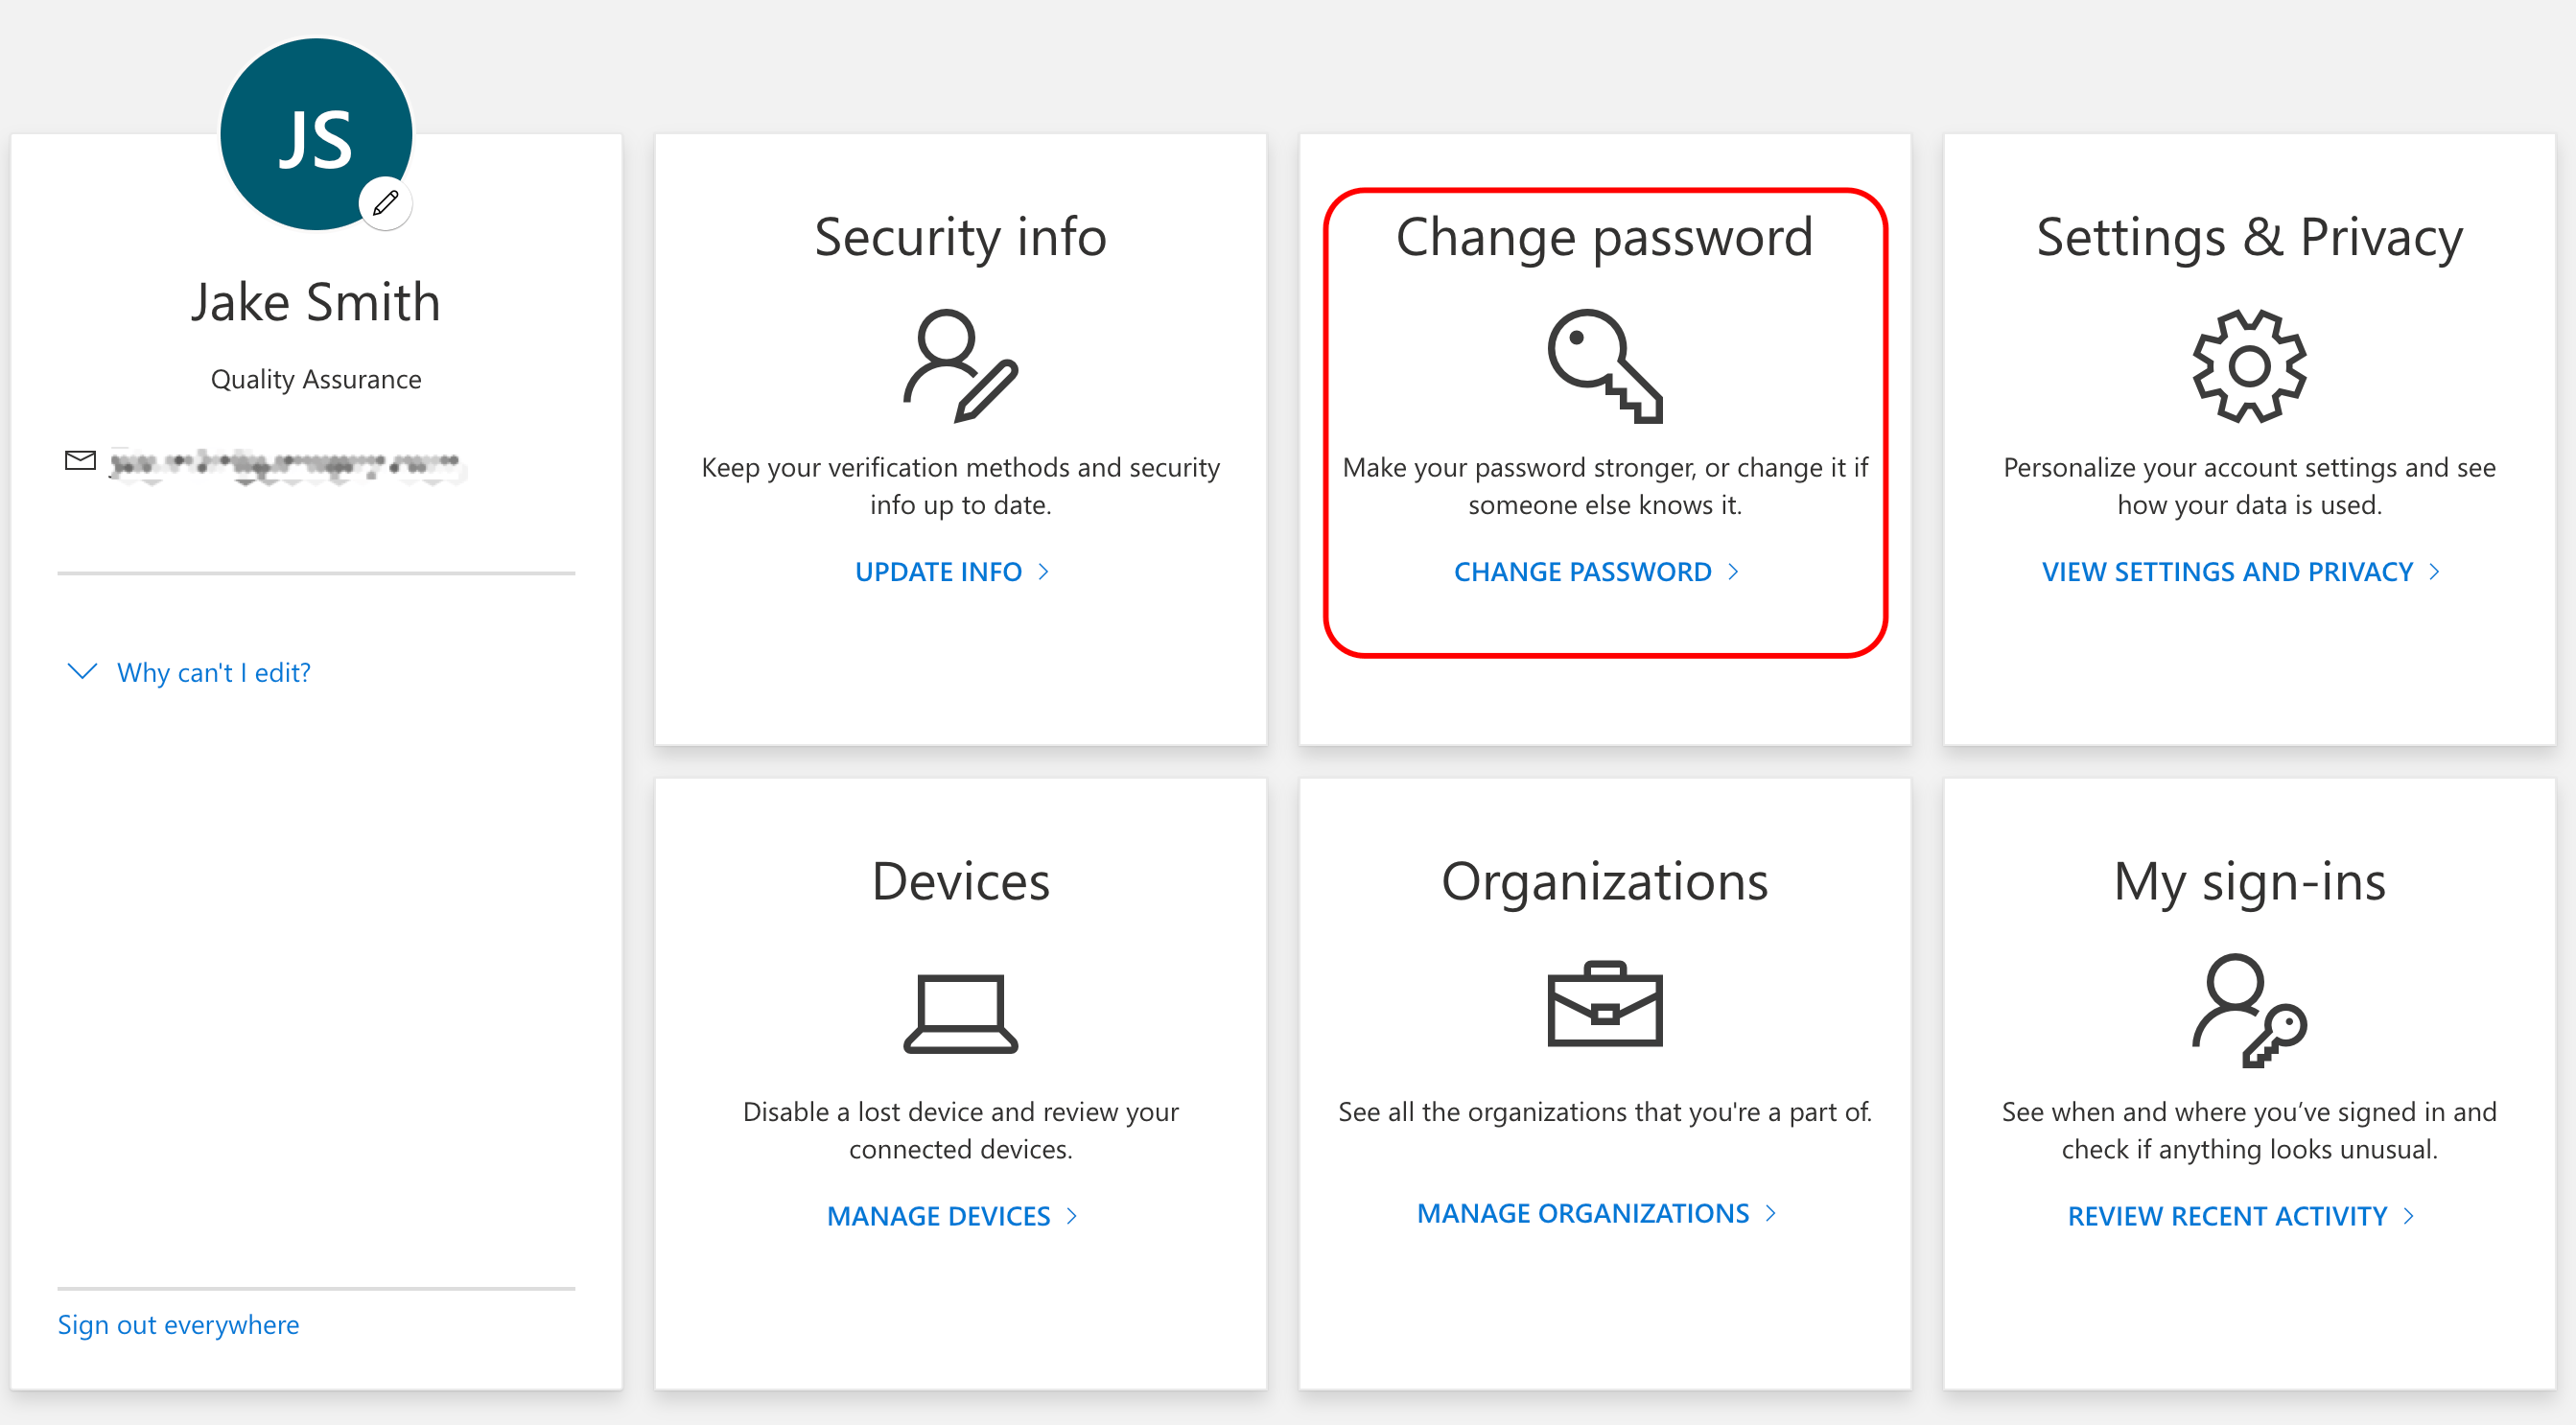Click the person-key icon under My sign-ins
This screenshot has height=1425, width=2576.
click(x=2248, y=1011)
